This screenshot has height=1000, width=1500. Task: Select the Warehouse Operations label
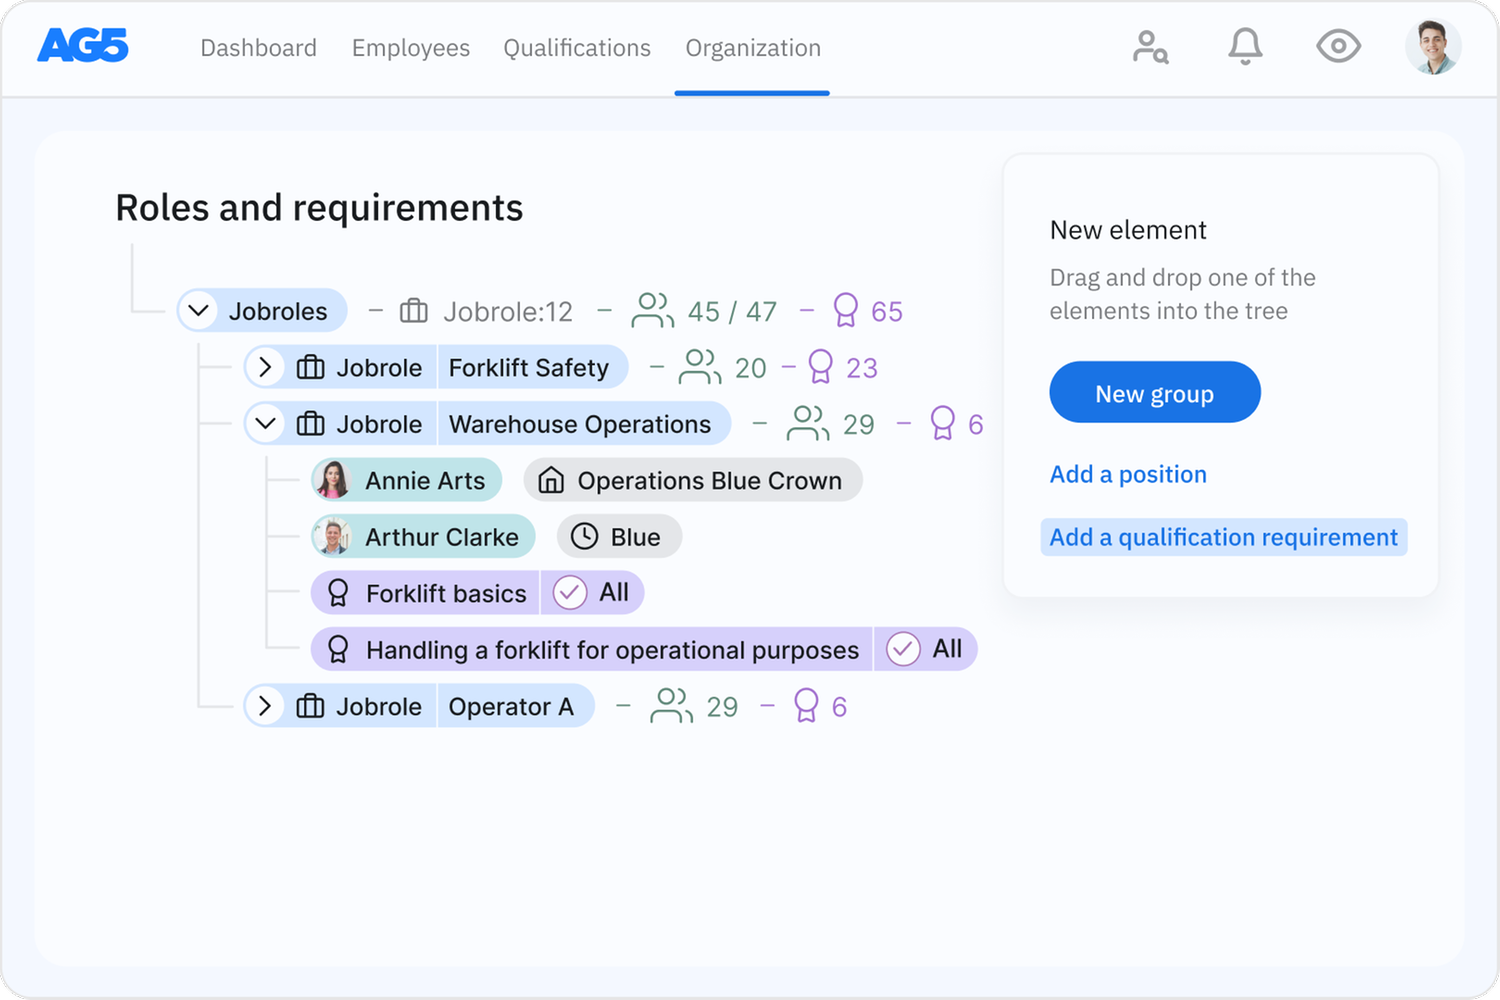click(x=580, y=424)
